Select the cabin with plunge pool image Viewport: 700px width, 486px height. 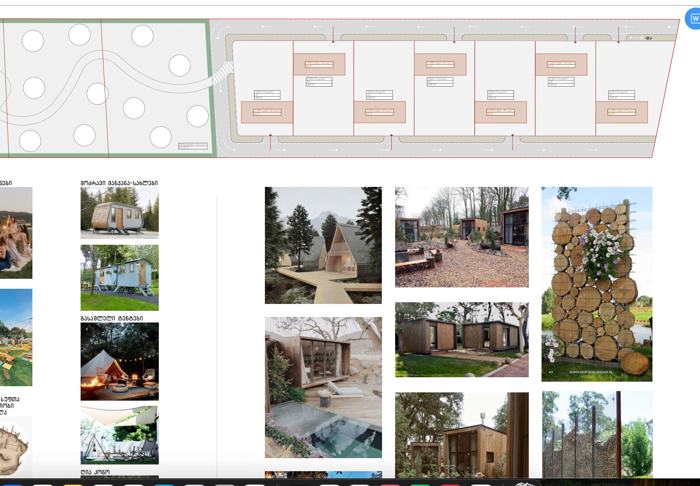[323, 387]
